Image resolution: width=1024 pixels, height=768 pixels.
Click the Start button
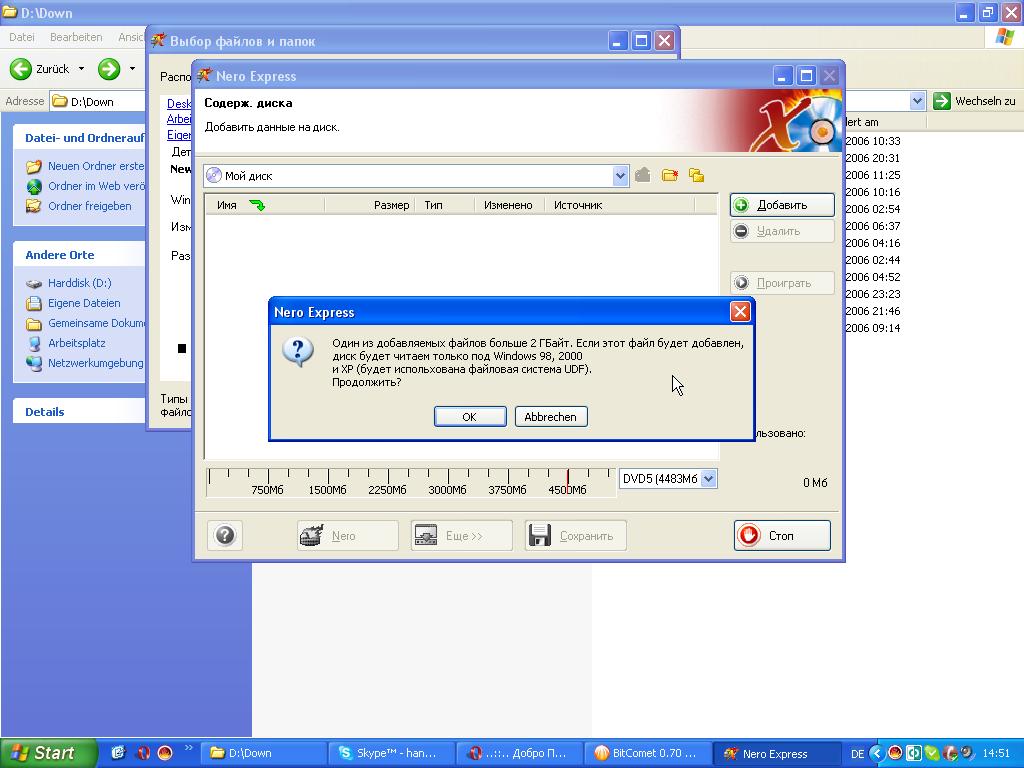click(x=48, y=753)
